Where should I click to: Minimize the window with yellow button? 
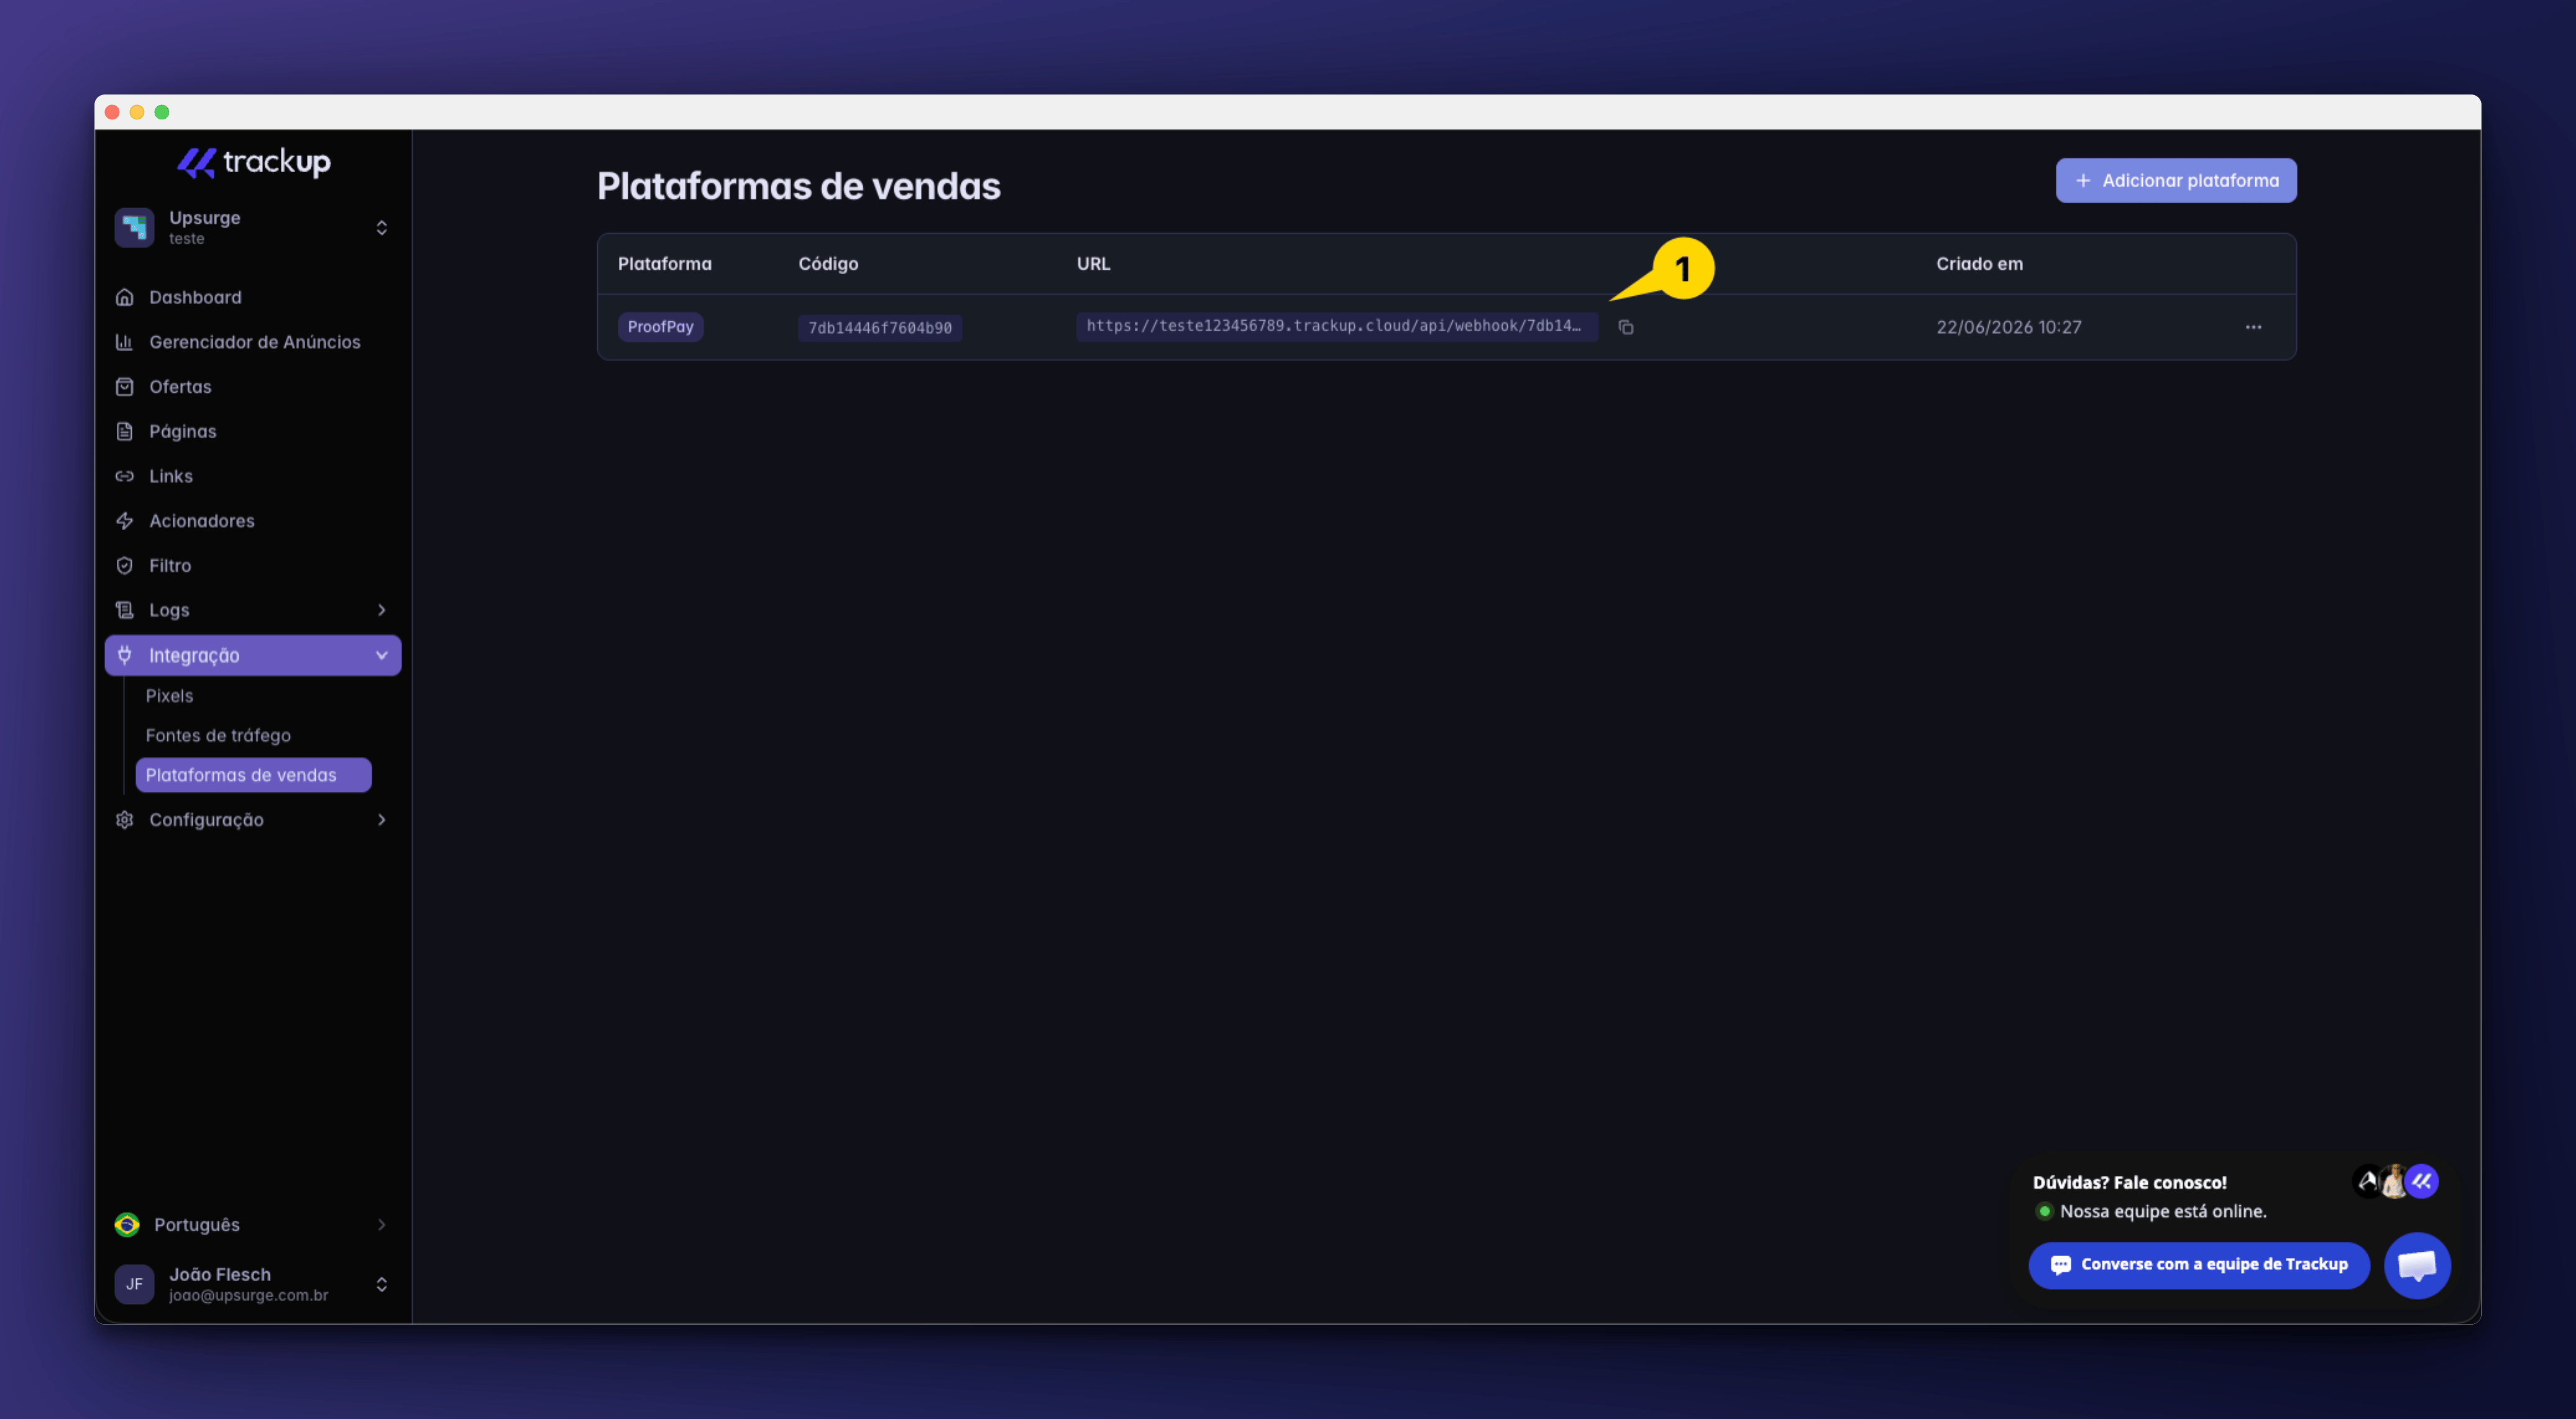[137, 112]
